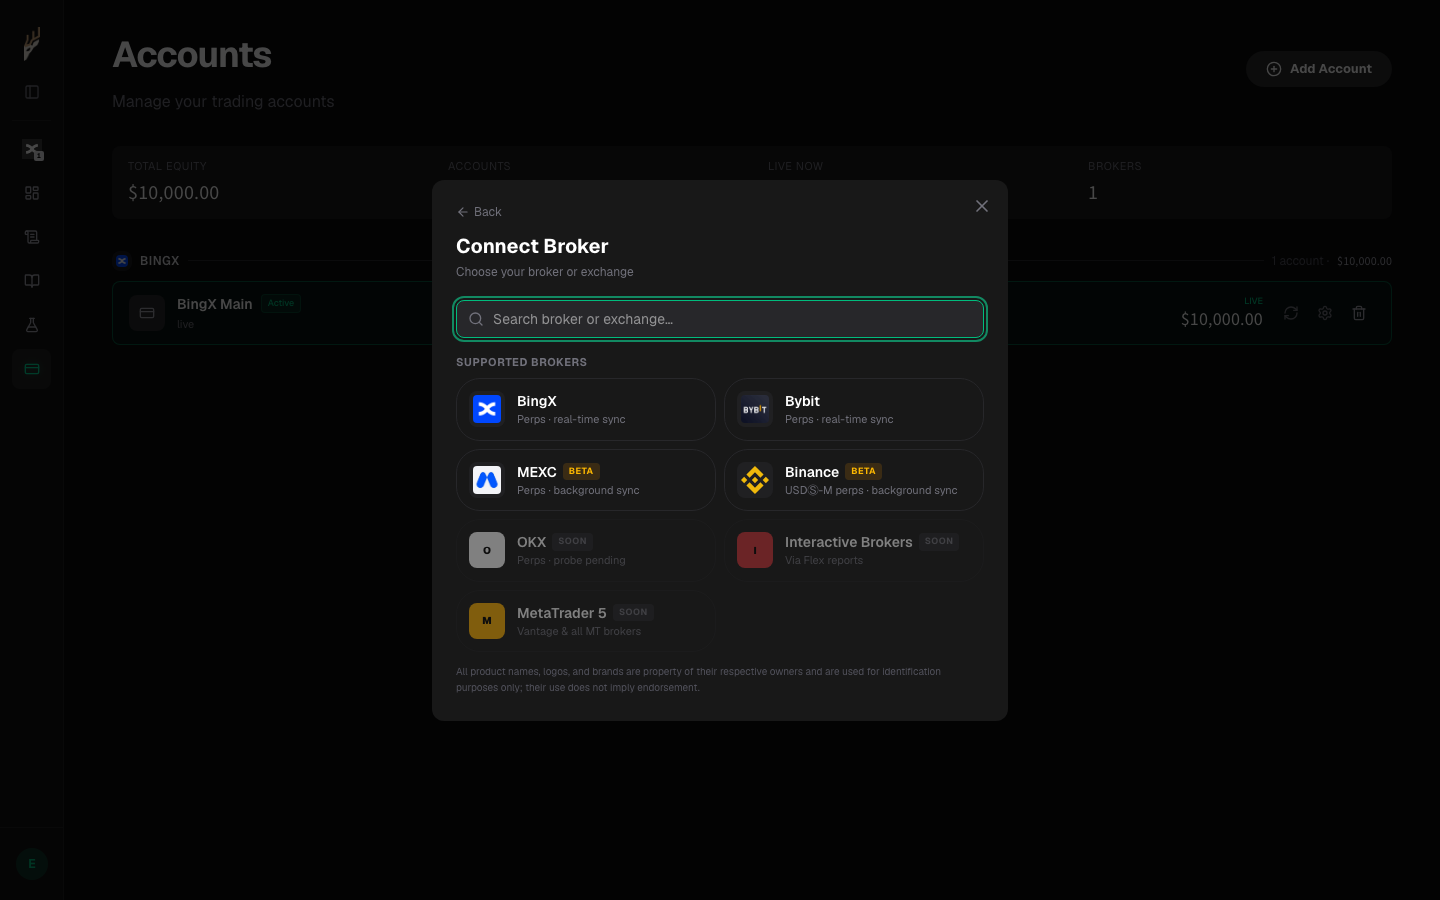Open the trades list sidebar icon
This screenshot has height=900, width=1440.
click(32, 237)
